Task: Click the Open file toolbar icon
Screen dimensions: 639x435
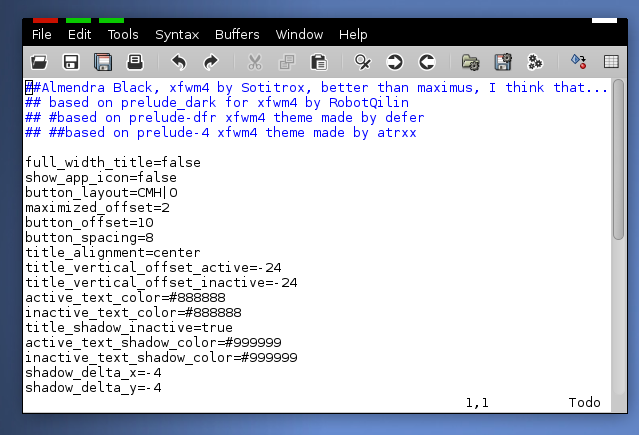Action: 39,62
